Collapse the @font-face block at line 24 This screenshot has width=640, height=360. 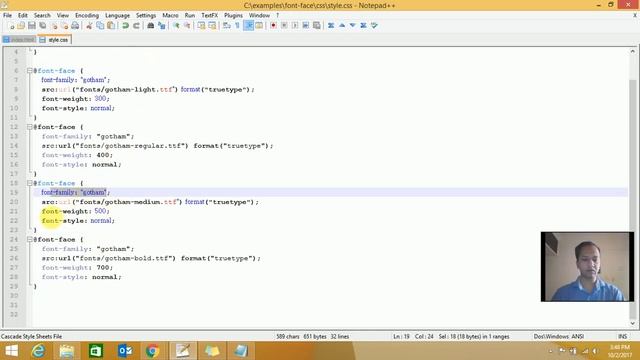(x=29, y=240)
